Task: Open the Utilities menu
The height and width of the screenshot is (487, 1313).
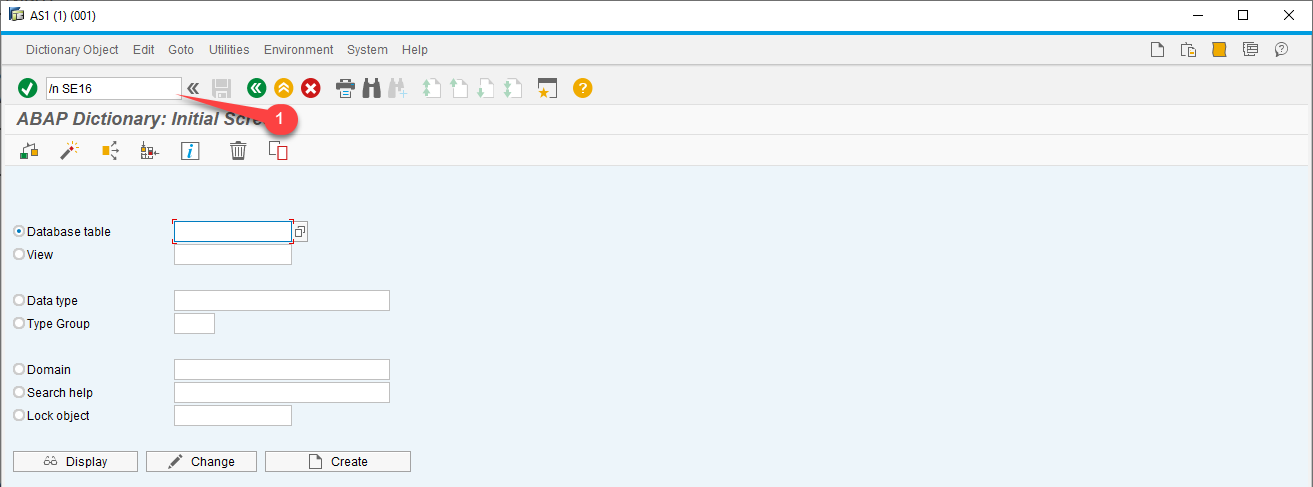Action: 229,50
